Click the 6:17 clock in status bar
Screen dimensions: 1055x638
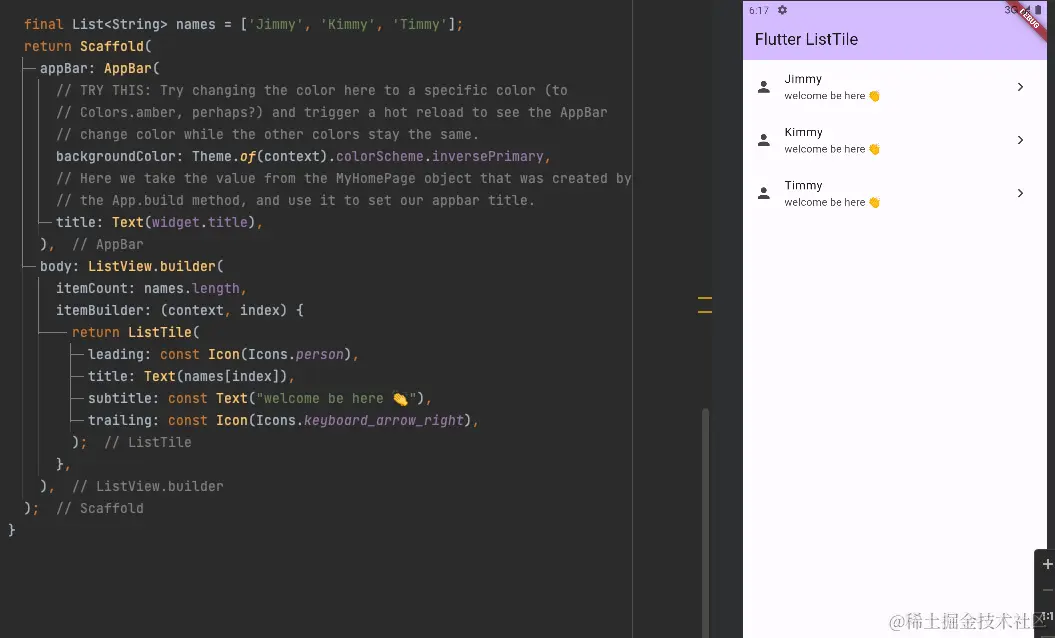(x=758, y=10)
